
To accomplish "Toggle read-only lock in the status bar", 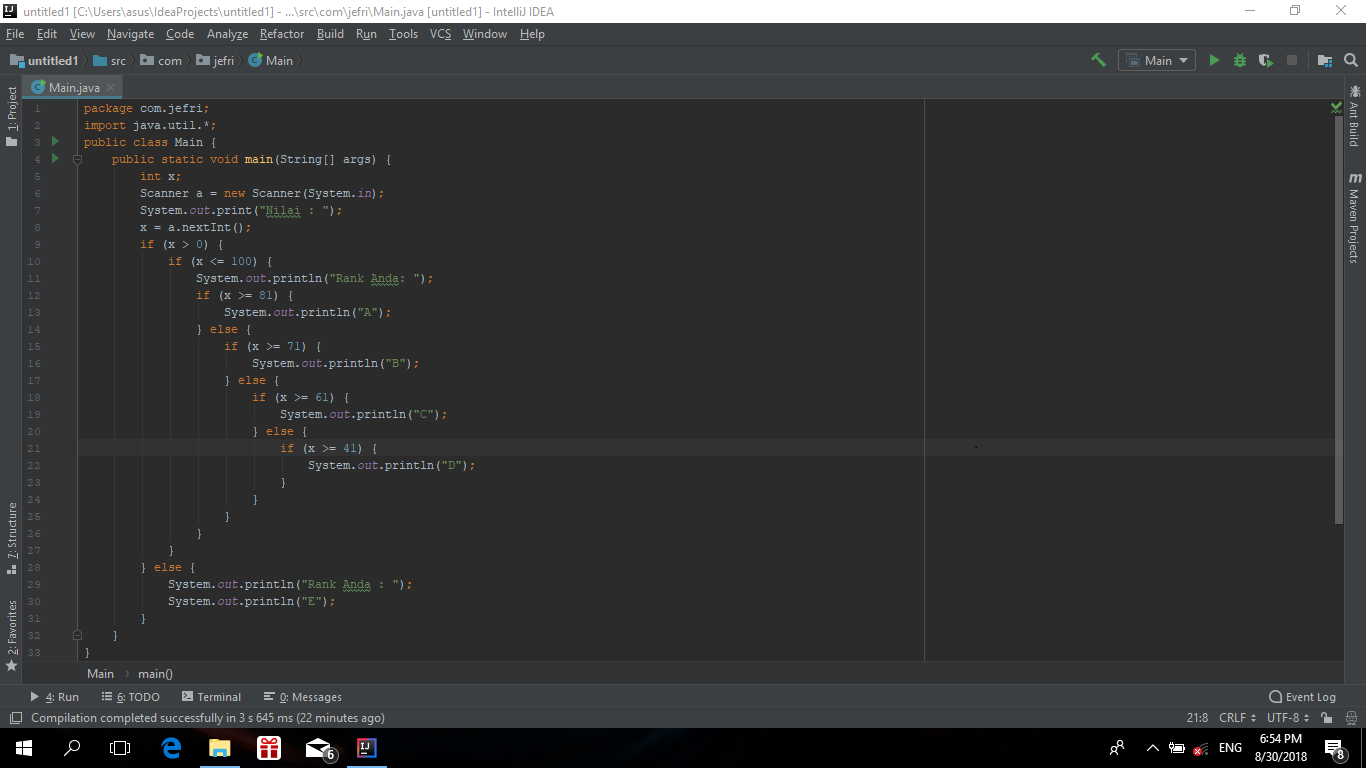I will pyautogui.click(x=1327, y=717).
